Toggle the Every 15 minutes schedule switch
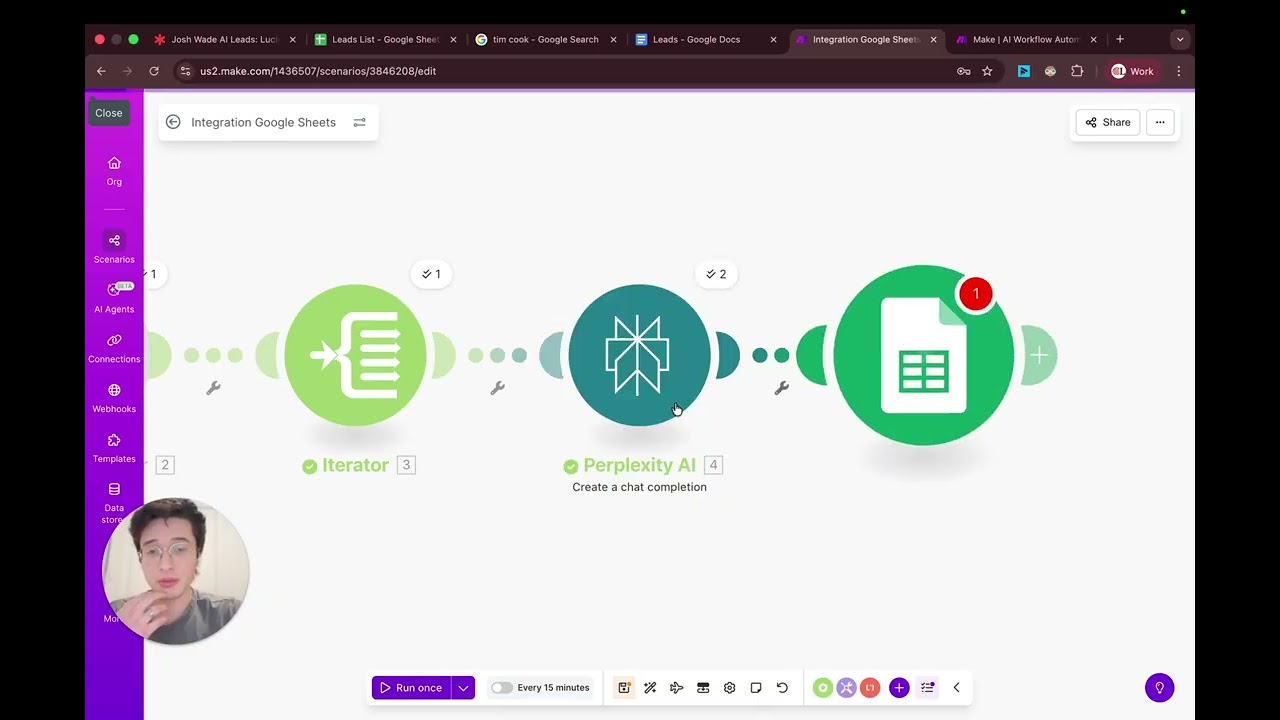Viewport: 1280px width, 720px height. coord(501,688)
